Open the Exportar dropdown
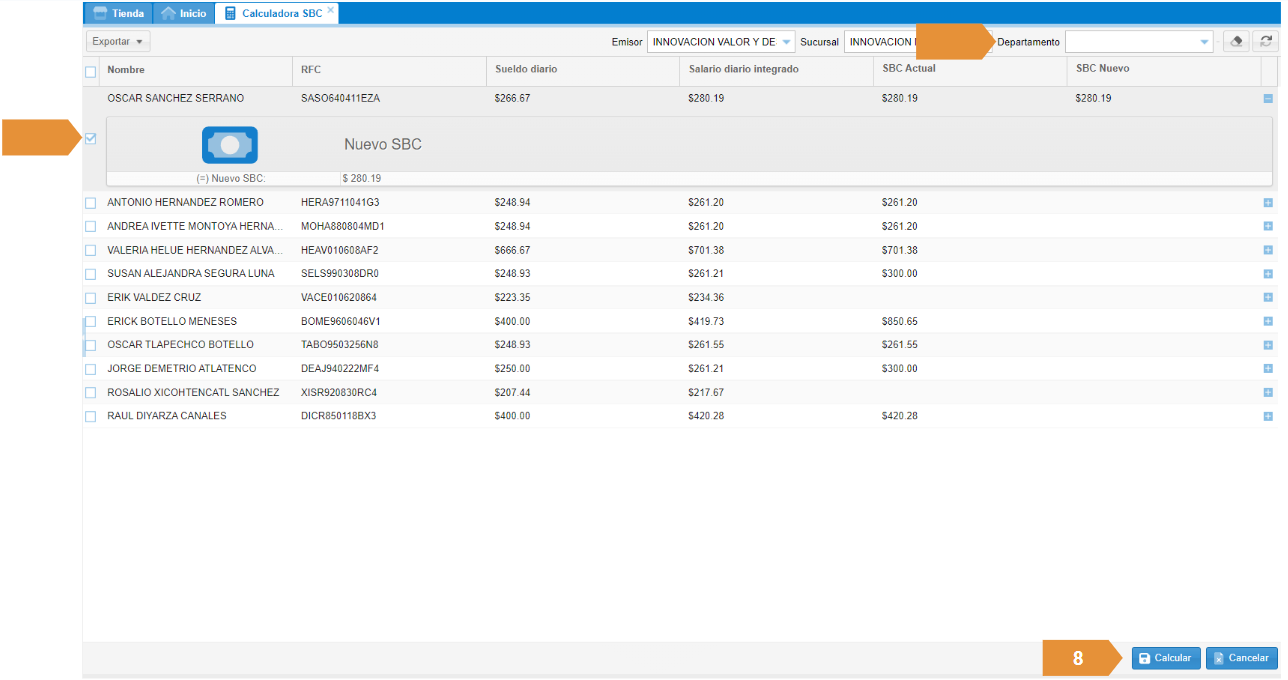Screen dimensions: 1288x680 point(119,42)
